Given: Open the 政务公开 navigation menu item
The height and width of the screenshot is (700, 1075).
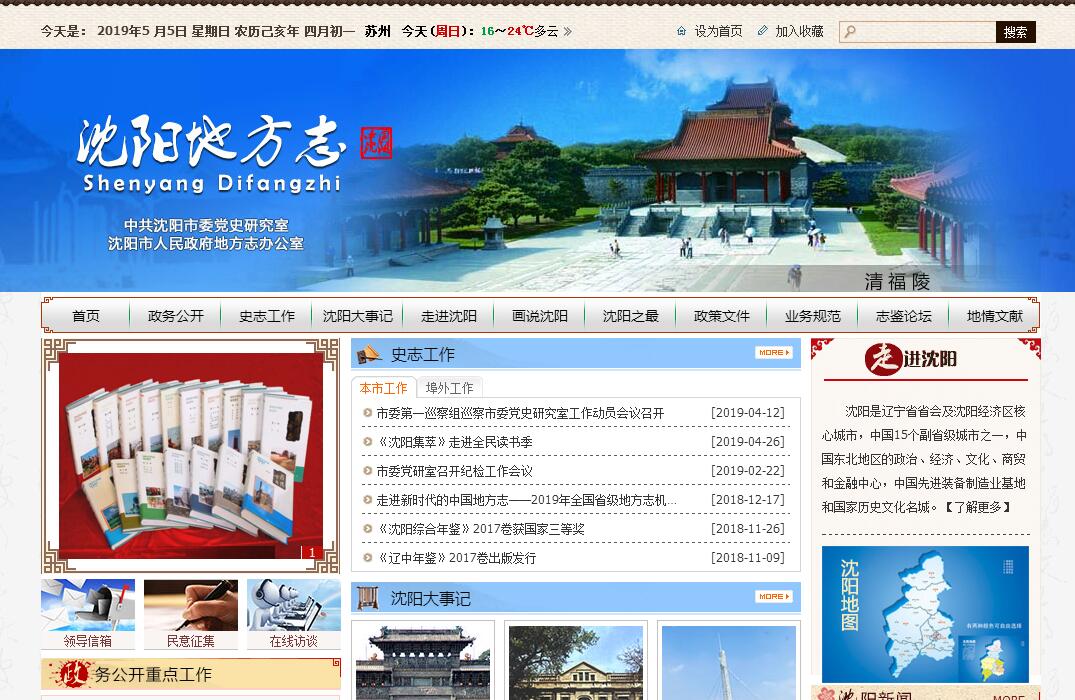Looking at the screenshot, I should click(175, 316).
